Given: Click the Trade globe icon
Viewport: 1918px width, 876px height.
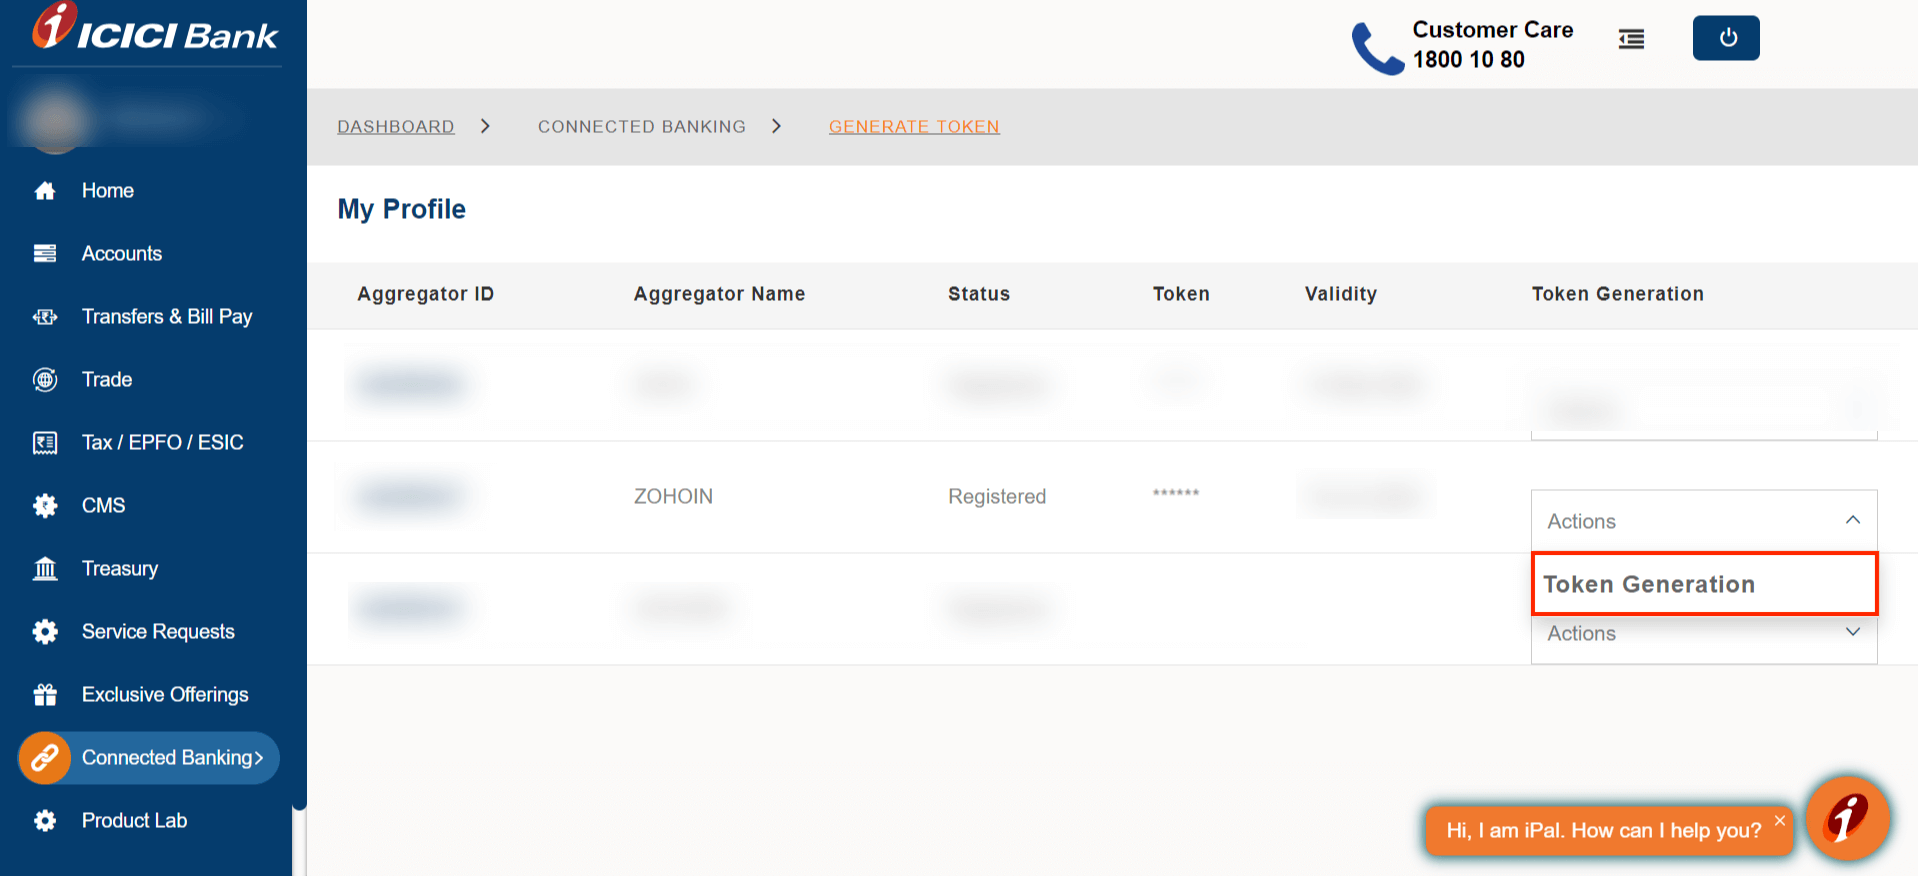Looking at the screenshot, I should coord(45,380).
